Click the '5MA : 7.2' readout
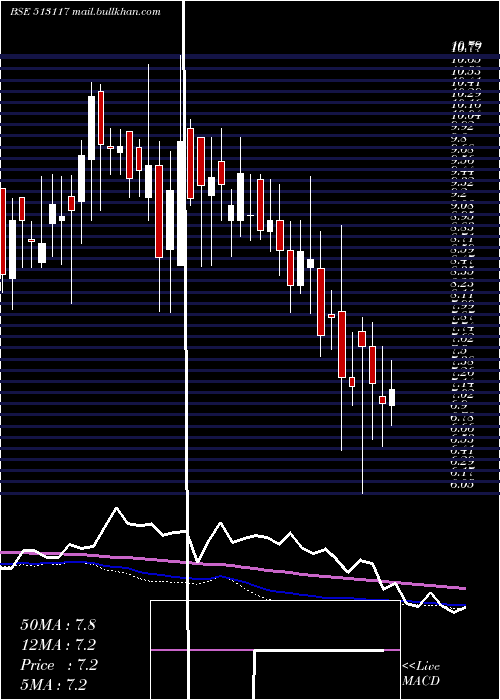500x700 pixels. pos(54,685)
